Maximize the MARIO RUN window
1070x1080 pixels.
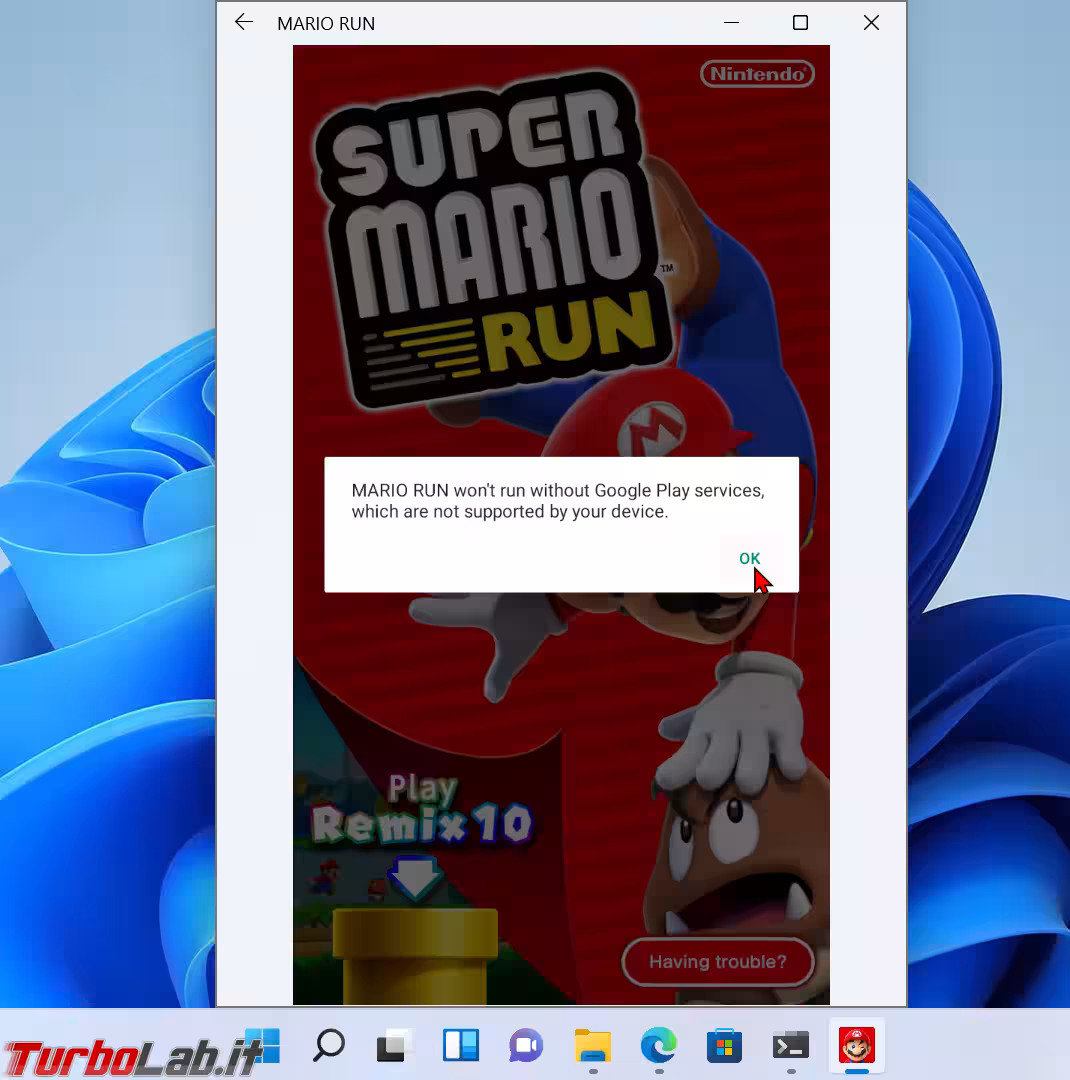(x=800, y=23)
